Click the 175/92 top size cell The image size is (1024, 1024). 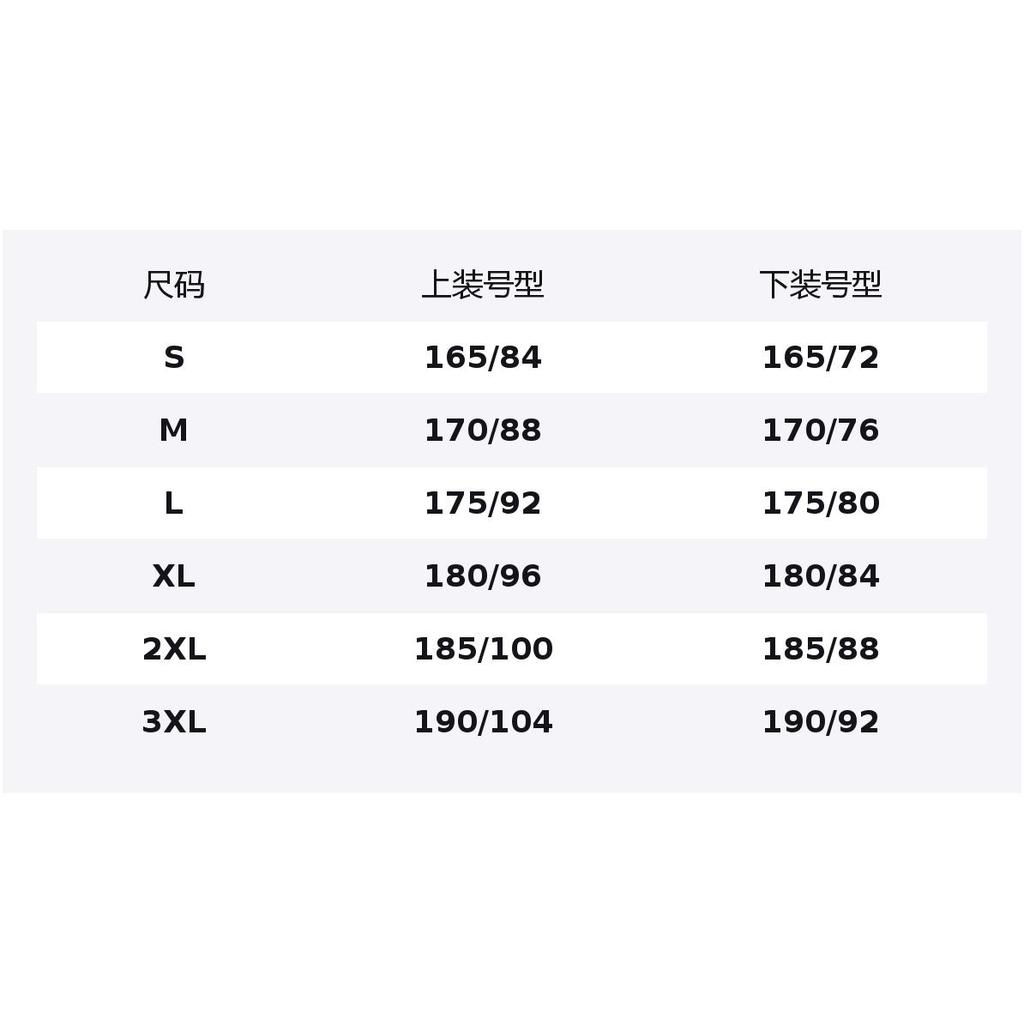click(x=483, y=504)
